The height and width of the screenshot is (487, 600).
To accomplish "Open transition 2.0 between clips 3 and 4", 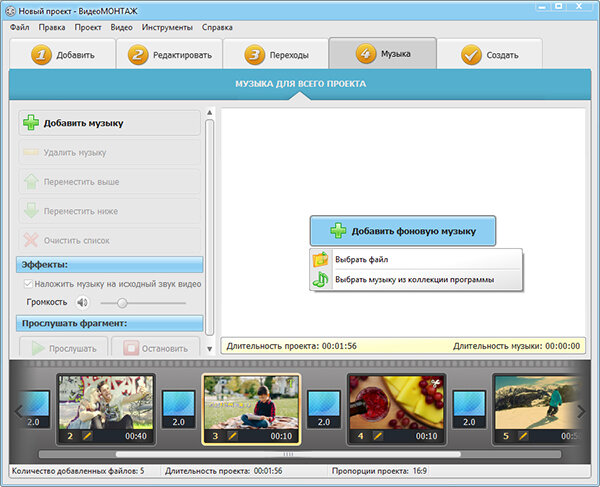I will point(324,409).
